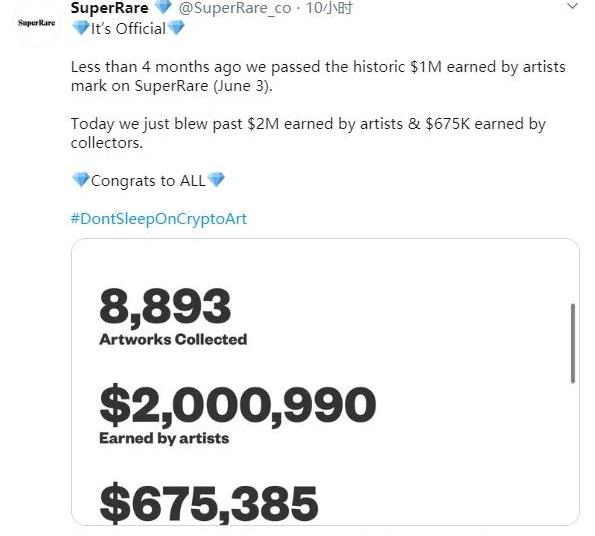
Task: Click the 10小时 timestamp link
Action: pyautogui.click(x=329, y=8)
